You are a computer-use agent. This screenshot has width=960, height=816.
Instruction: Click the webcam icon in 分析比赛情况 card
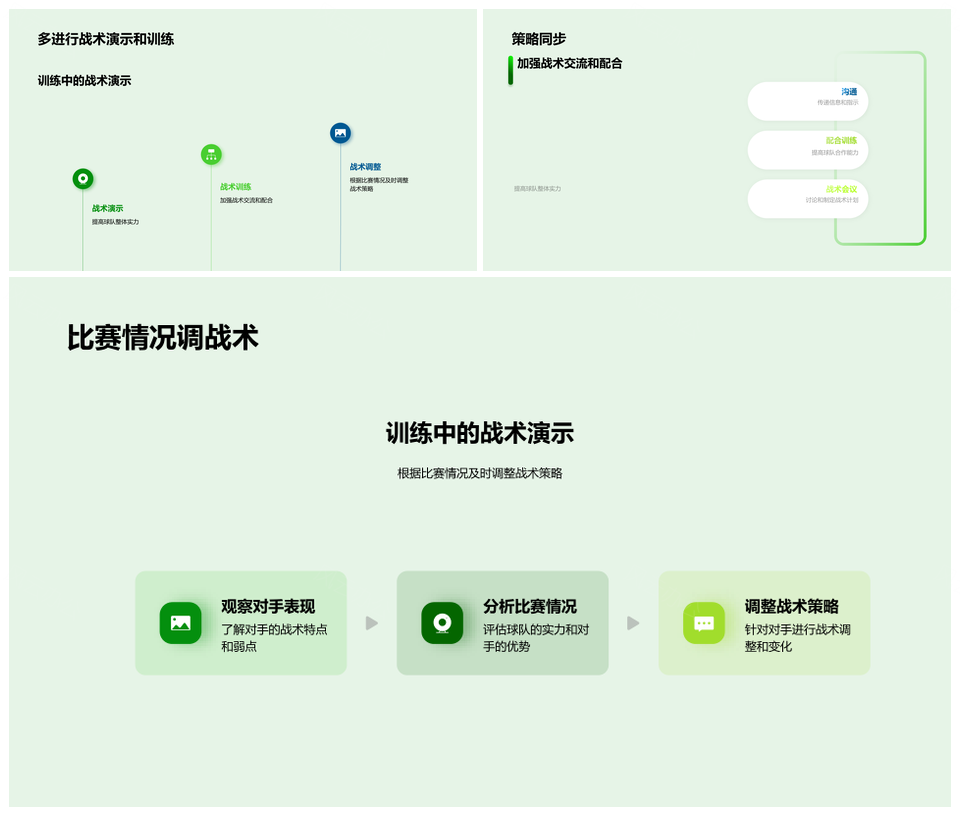click(442, 623)
